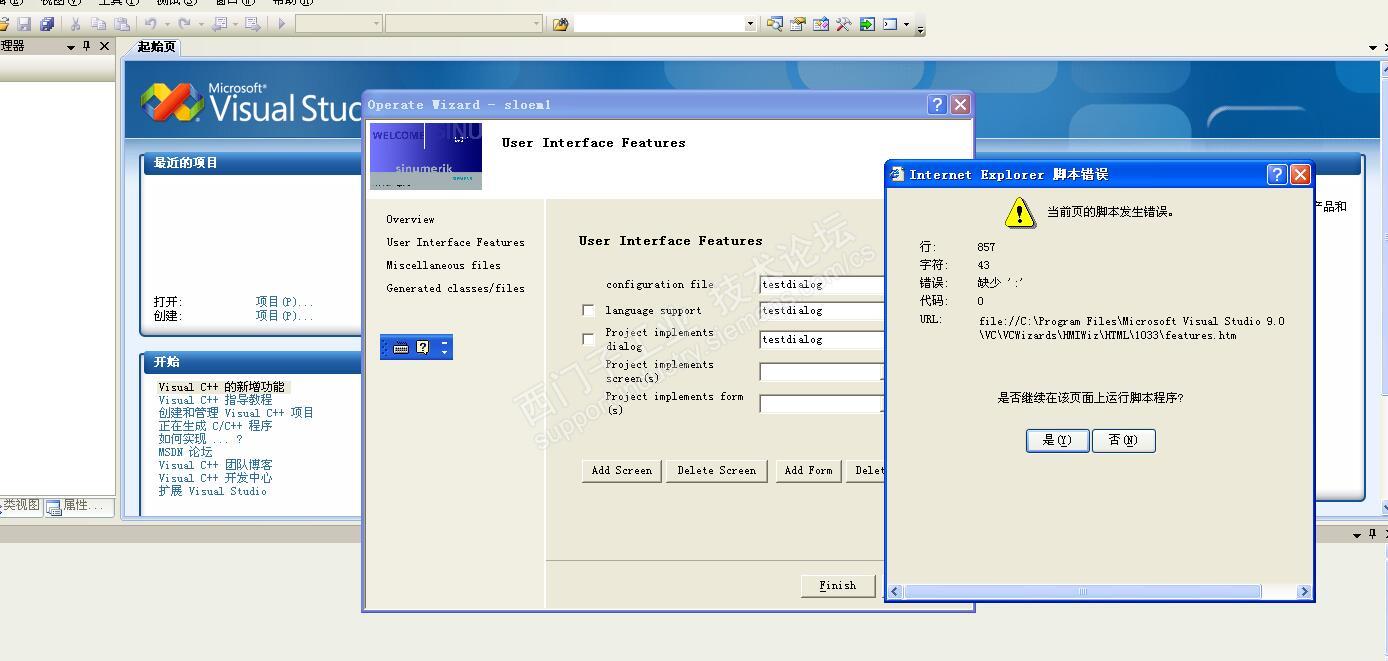Switch to the 类视图 bottom tab
This screenshot has height=661, width=1388.
click(21, 506)
